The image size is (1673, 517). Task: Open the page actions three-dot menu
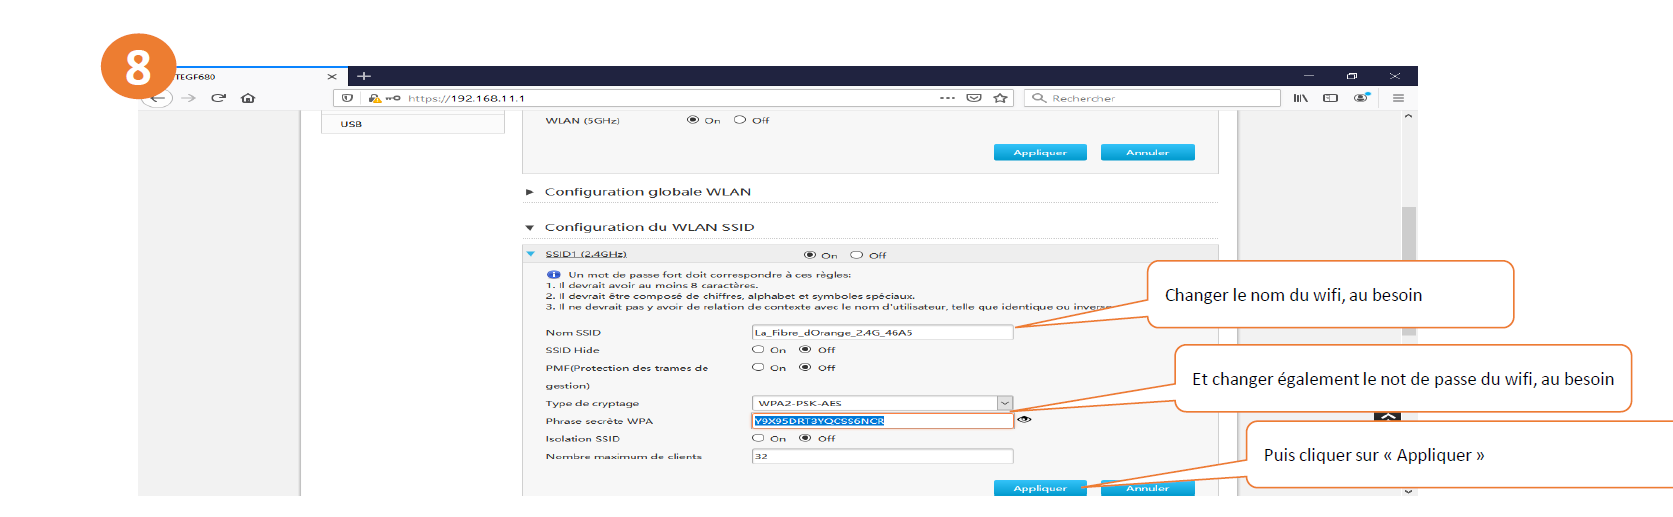[947, 98]
